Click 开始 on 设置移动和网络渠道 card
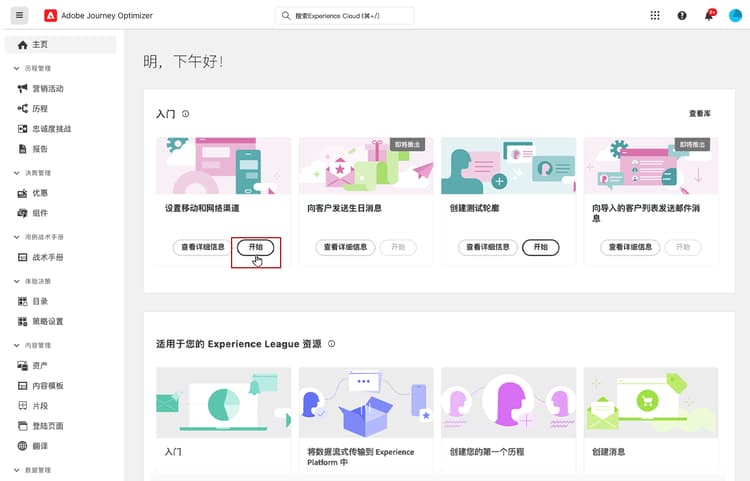750x481 pixels. tap(255, 247)
